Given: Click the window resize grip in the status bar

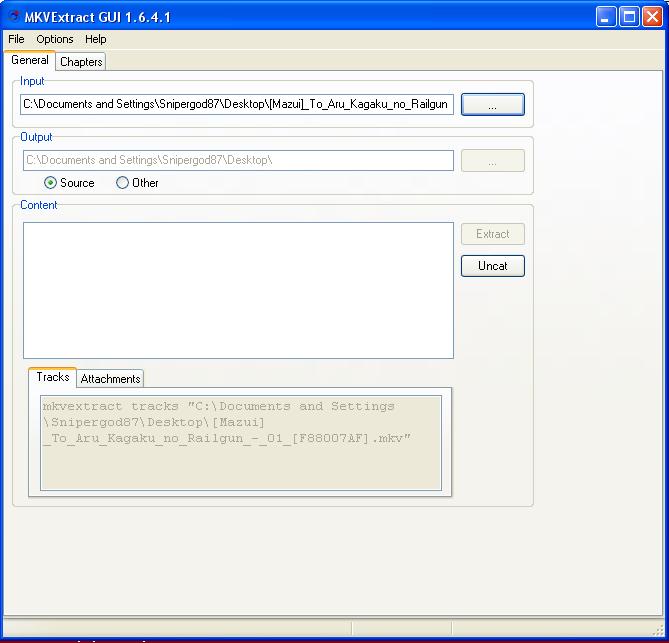Looking at the screenshot, I should pyautogui.click(x=659, y=629).
